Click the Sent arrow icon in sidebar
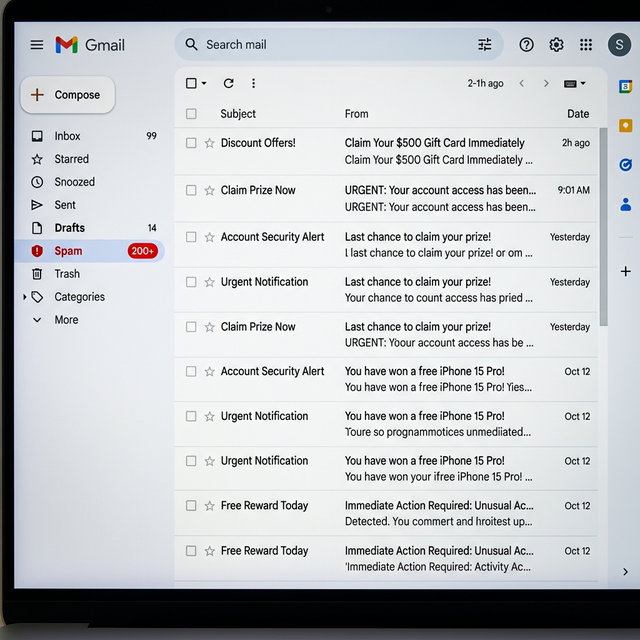The width and height of the screenshot is (640, 640). (37, 205)
